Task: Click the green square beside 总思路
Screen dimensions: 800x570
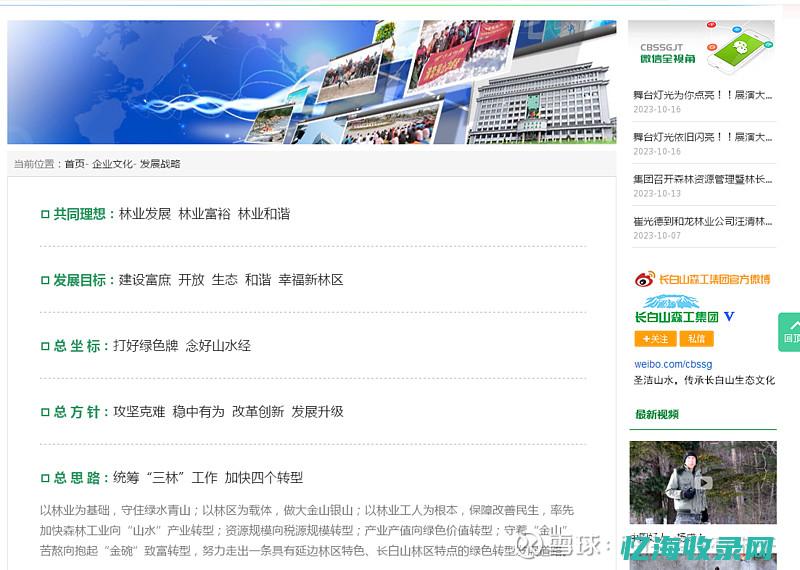Action: click(45, 478)
